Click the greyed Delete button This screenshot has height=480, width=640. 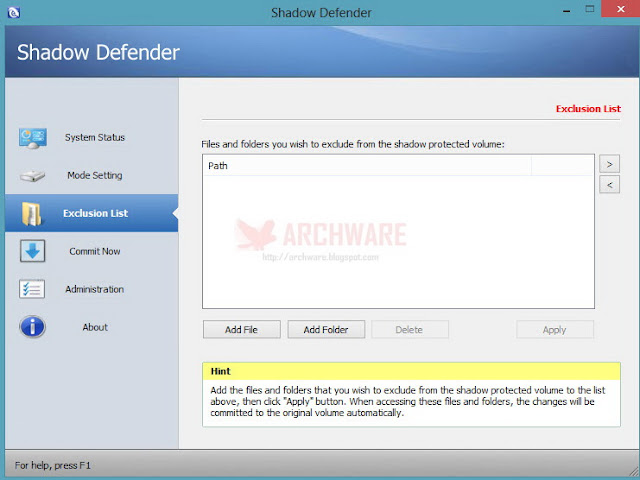click(410, 329)
